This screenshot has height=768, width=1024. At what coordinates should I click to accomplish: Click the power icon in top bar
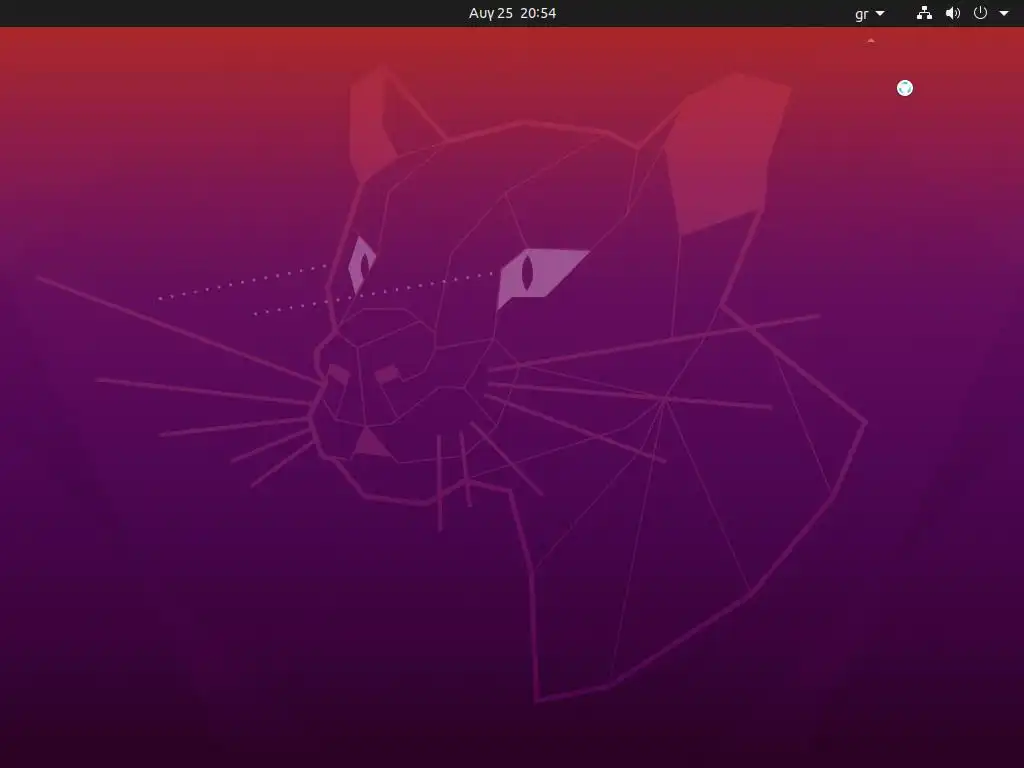980,13
